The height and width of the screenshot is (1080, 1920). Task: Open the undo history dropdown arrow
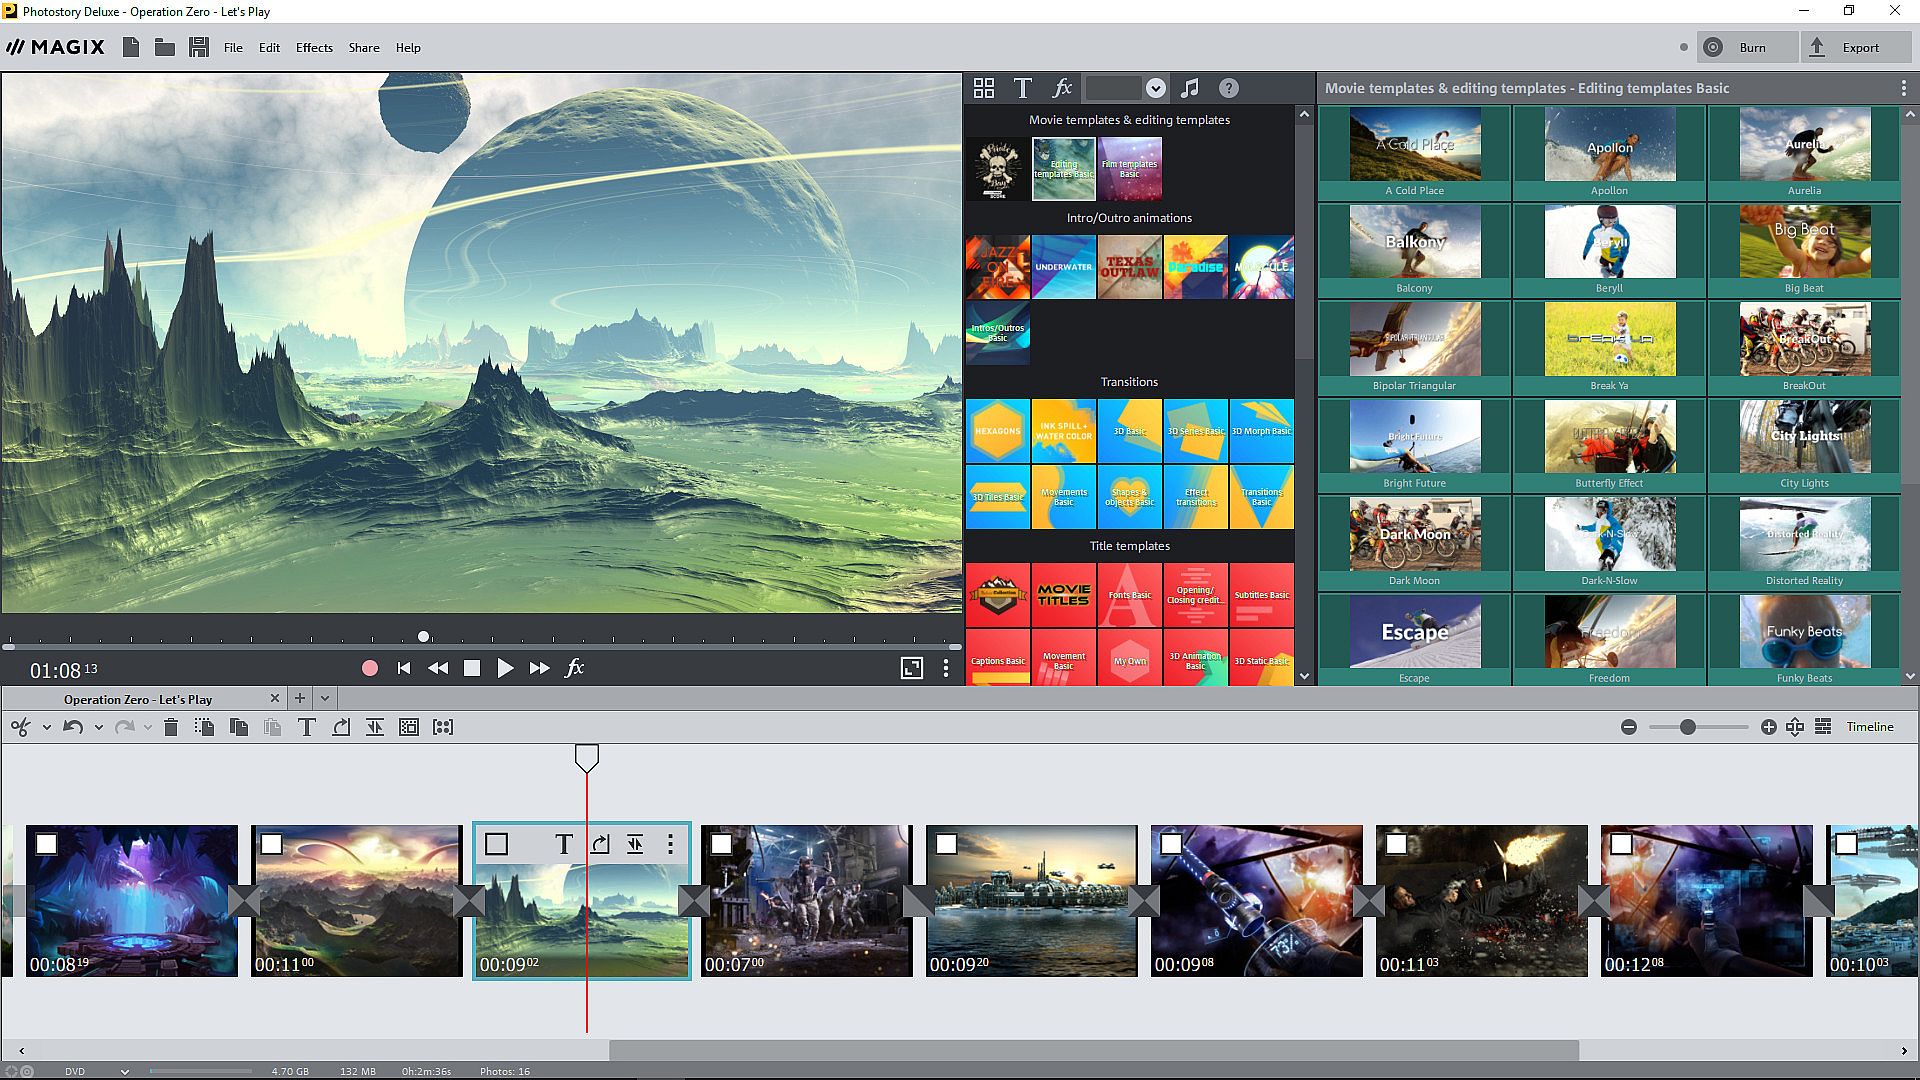tap(98, 728)
